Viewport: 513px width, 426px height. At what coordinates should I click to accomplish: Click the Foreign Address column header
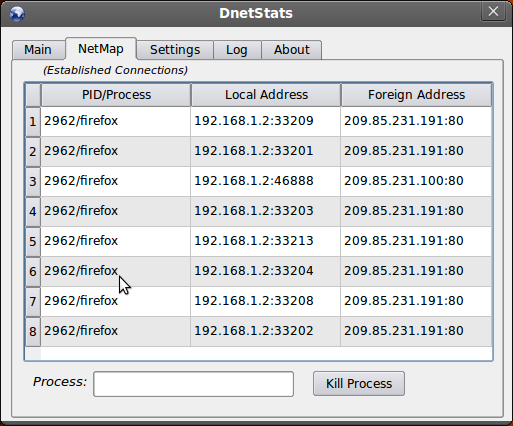tap(416, 95)
